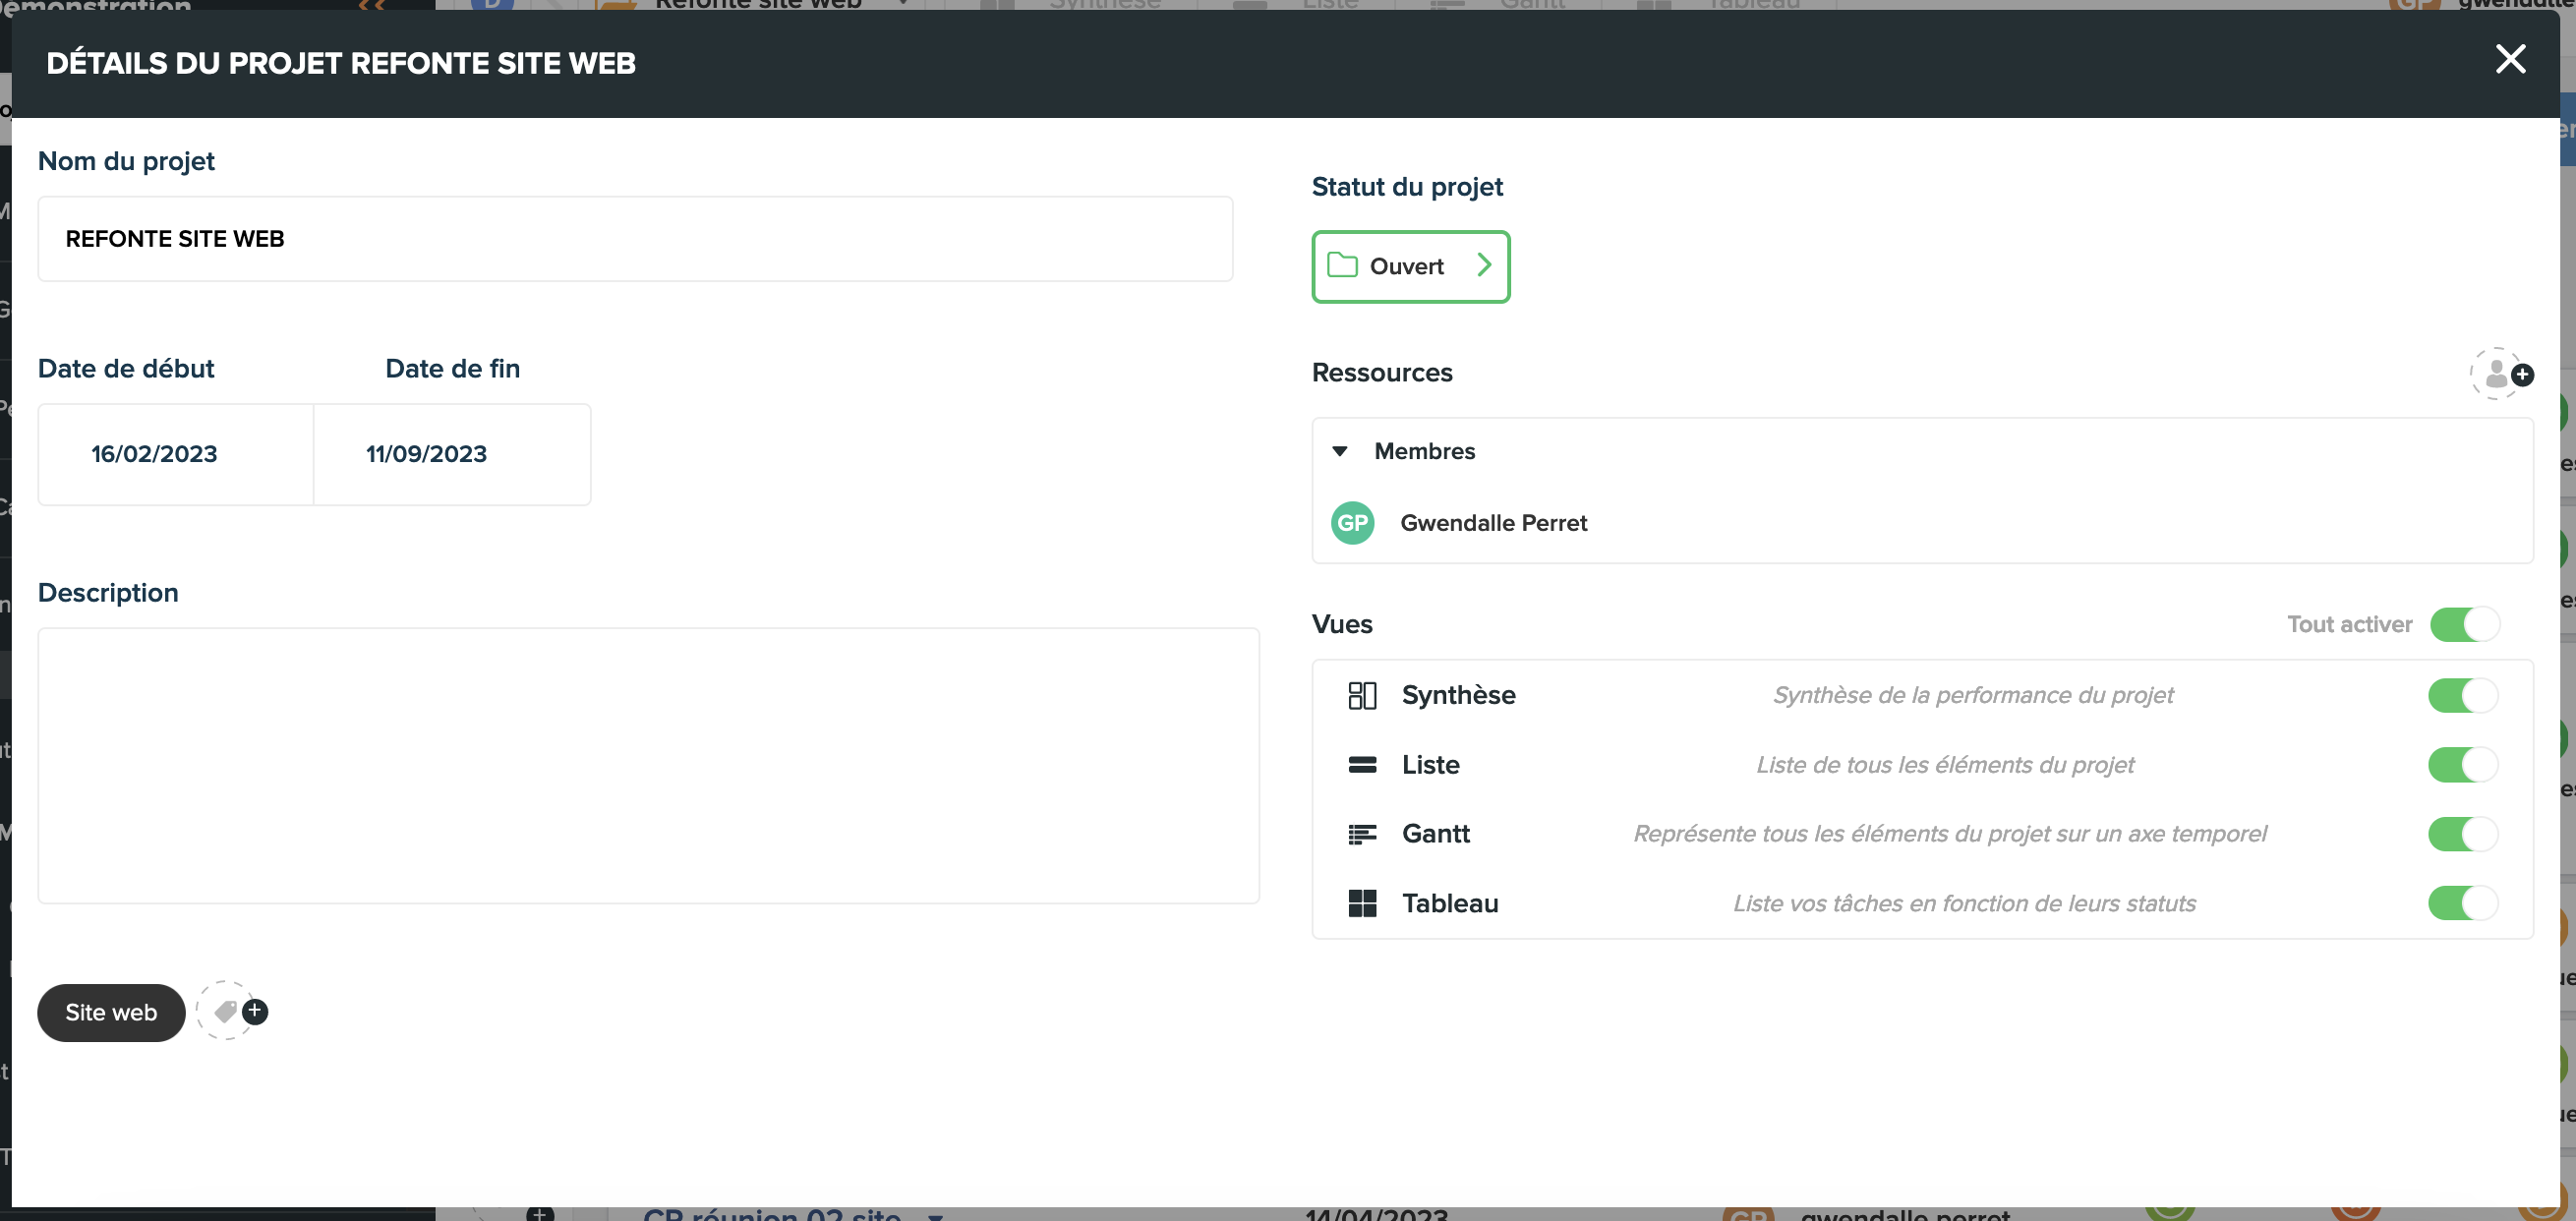2576x1221 pixels.
Task: Click the Gantt view icon
Action: click(1362, 834)
